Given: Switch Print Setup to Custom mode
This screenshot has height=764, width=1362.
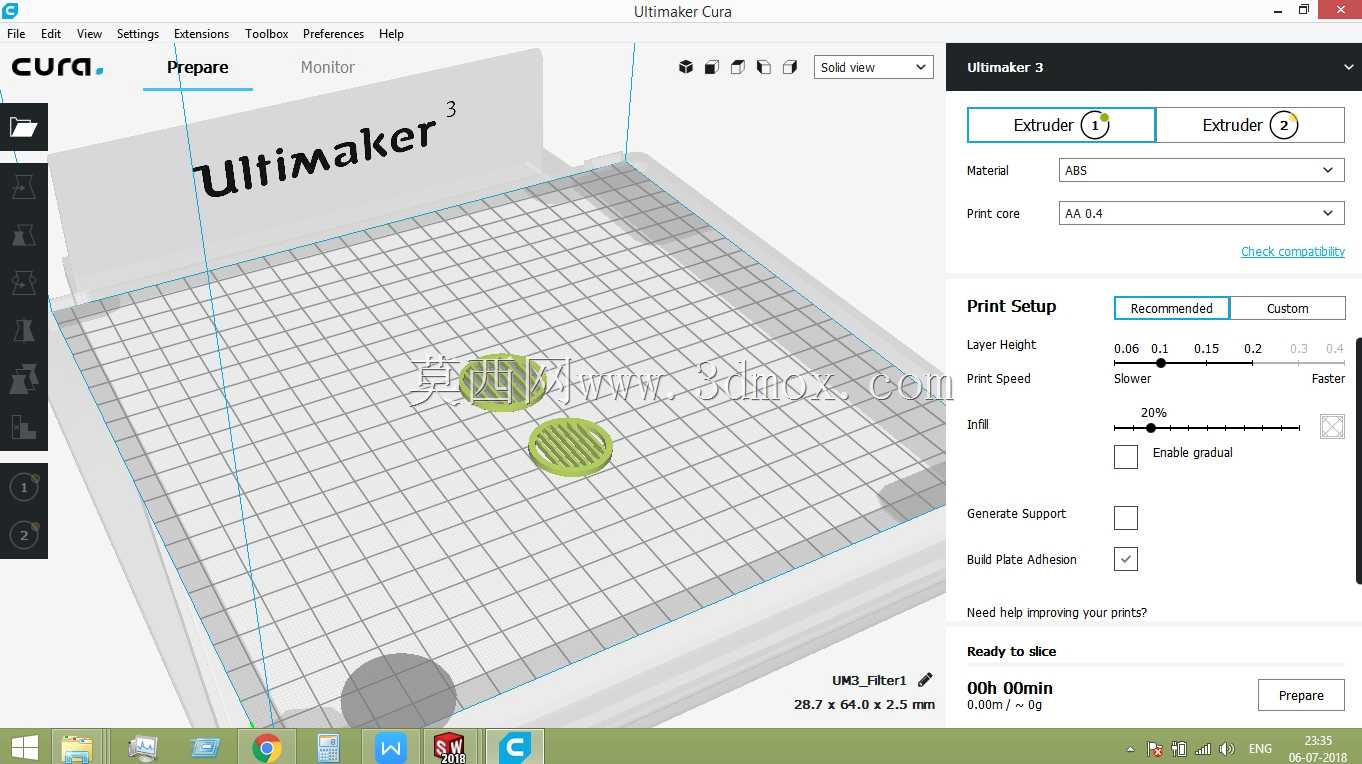Looking at the screenshot, I should pyautogui.click(x=1288, y=308).
